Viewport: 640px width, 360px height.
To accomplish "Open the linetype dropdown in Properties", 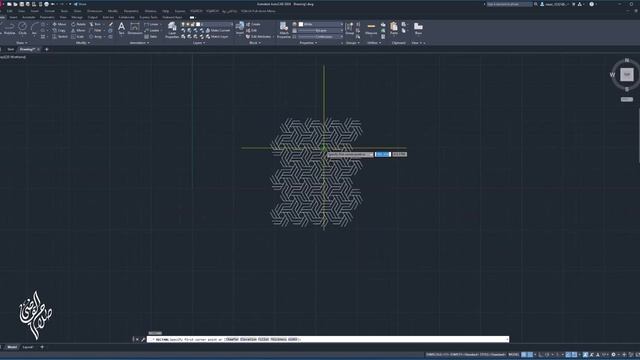I will click(321, 36).
